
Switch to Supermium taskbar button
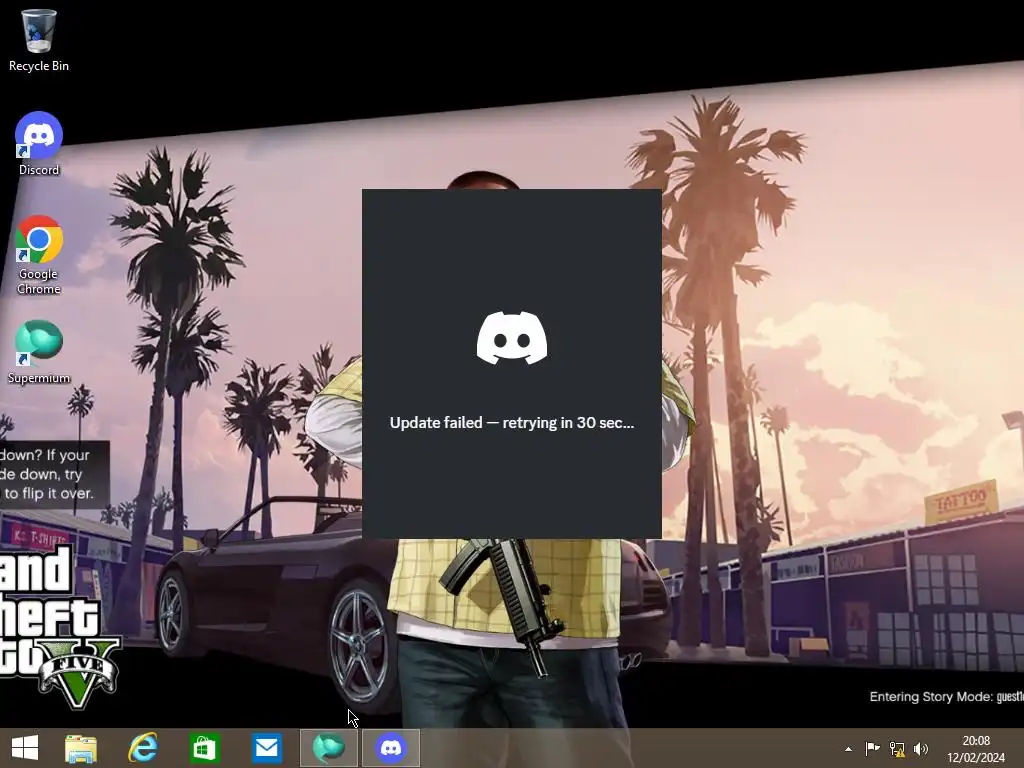(x=328, y=748)
